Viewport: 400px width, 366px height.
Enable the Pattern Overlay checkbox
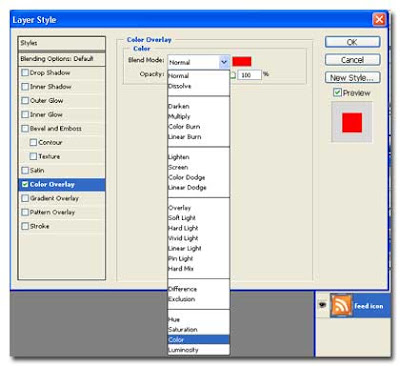point(25,212)
